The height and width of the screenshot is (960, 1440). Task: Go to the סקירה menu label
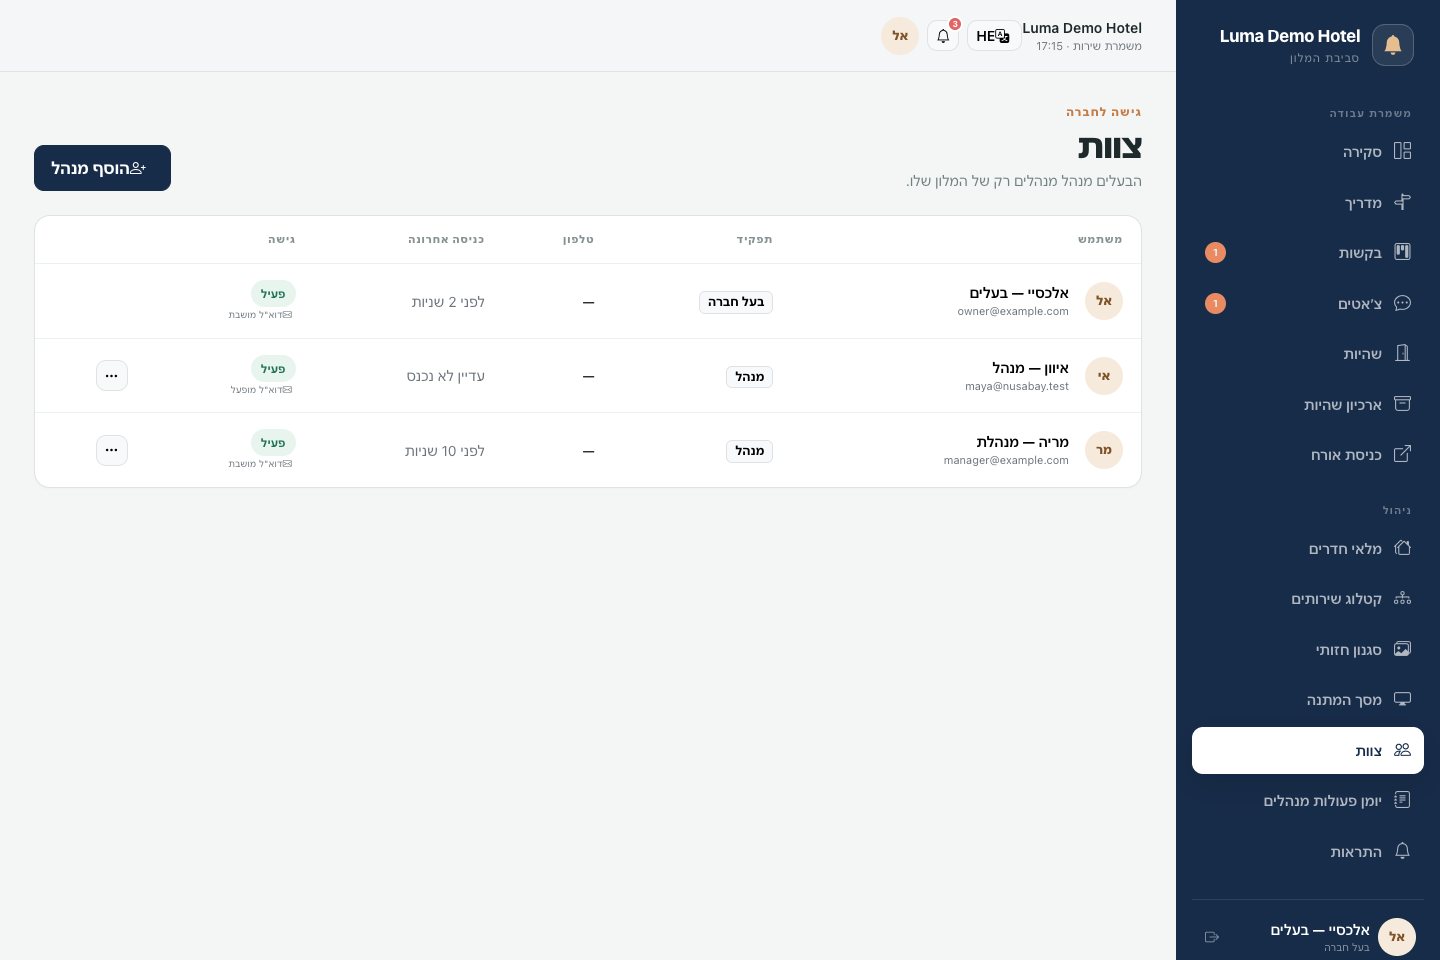point(1362,152)
